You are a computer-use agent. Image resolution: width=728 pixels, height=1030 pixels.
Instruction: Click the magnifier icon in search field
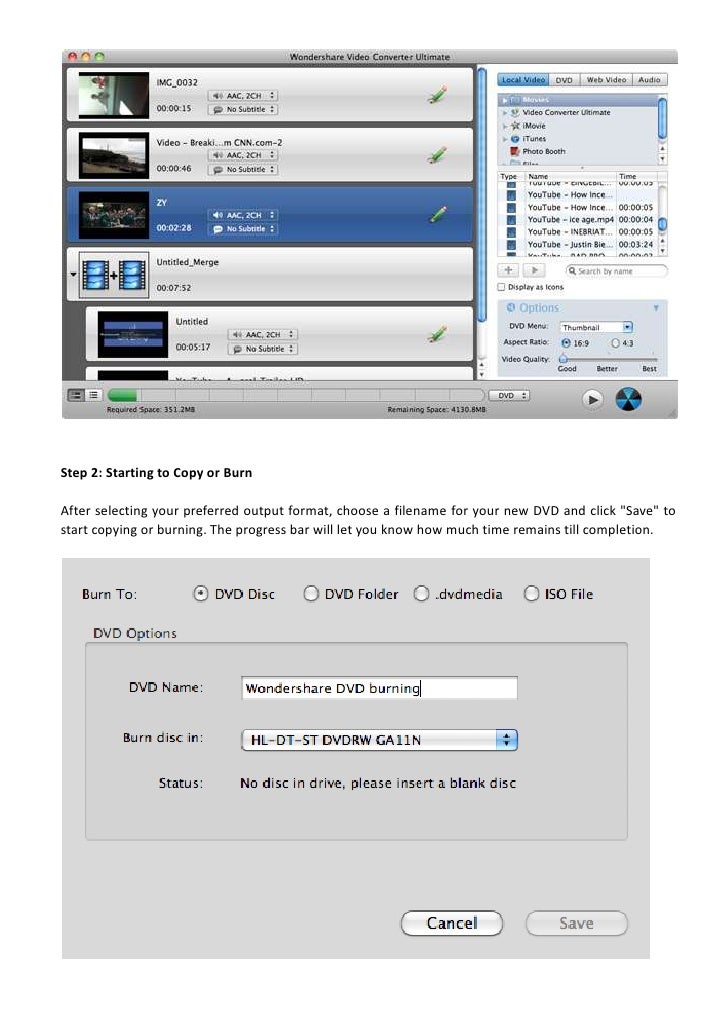click(x=572, y=271)
